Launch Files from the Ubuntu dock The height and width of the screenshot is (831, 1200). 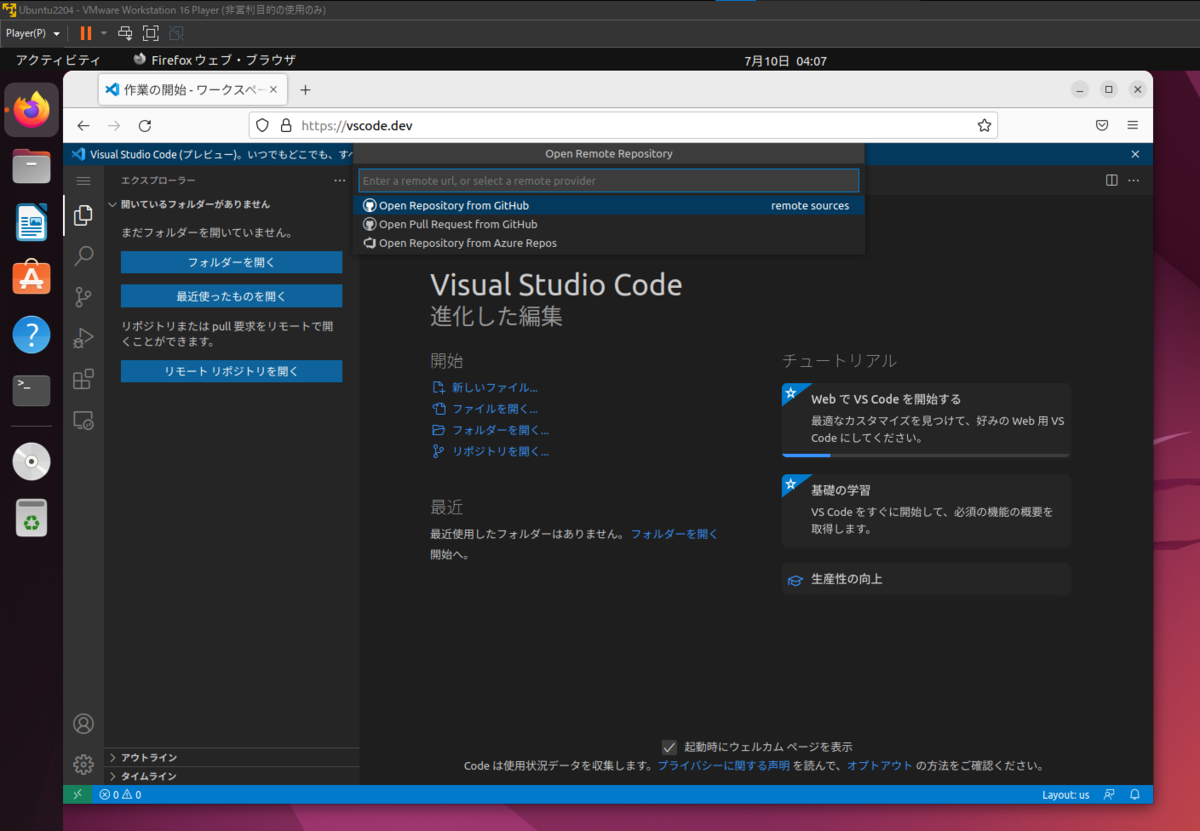pos(32,166)
